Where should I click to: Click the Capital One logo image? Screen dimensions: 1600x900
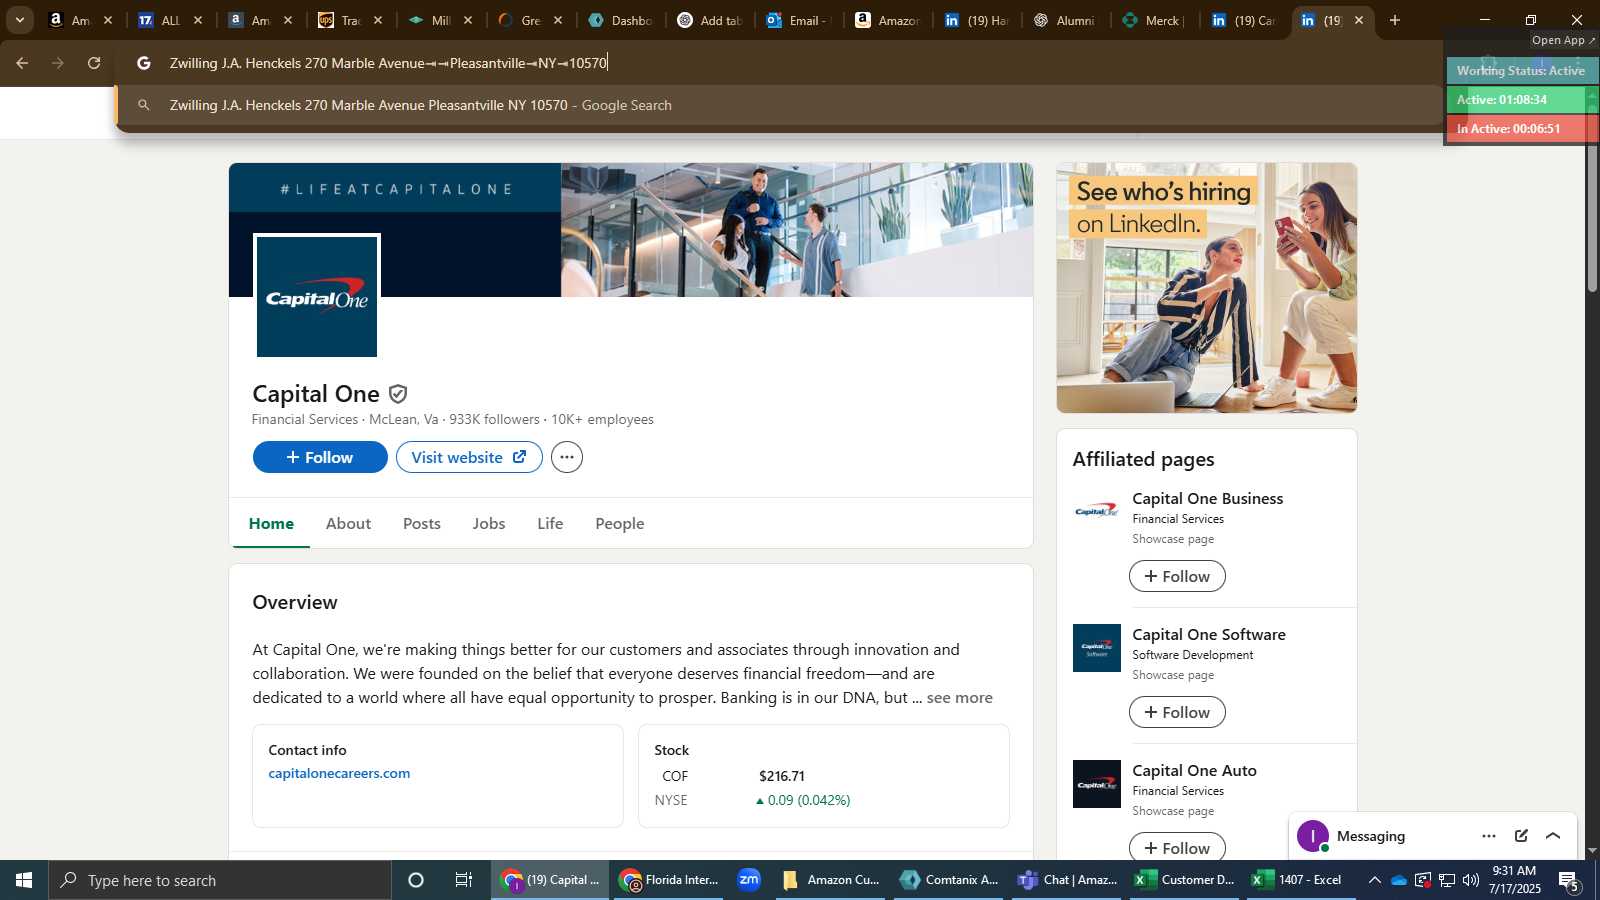[317, 297]
